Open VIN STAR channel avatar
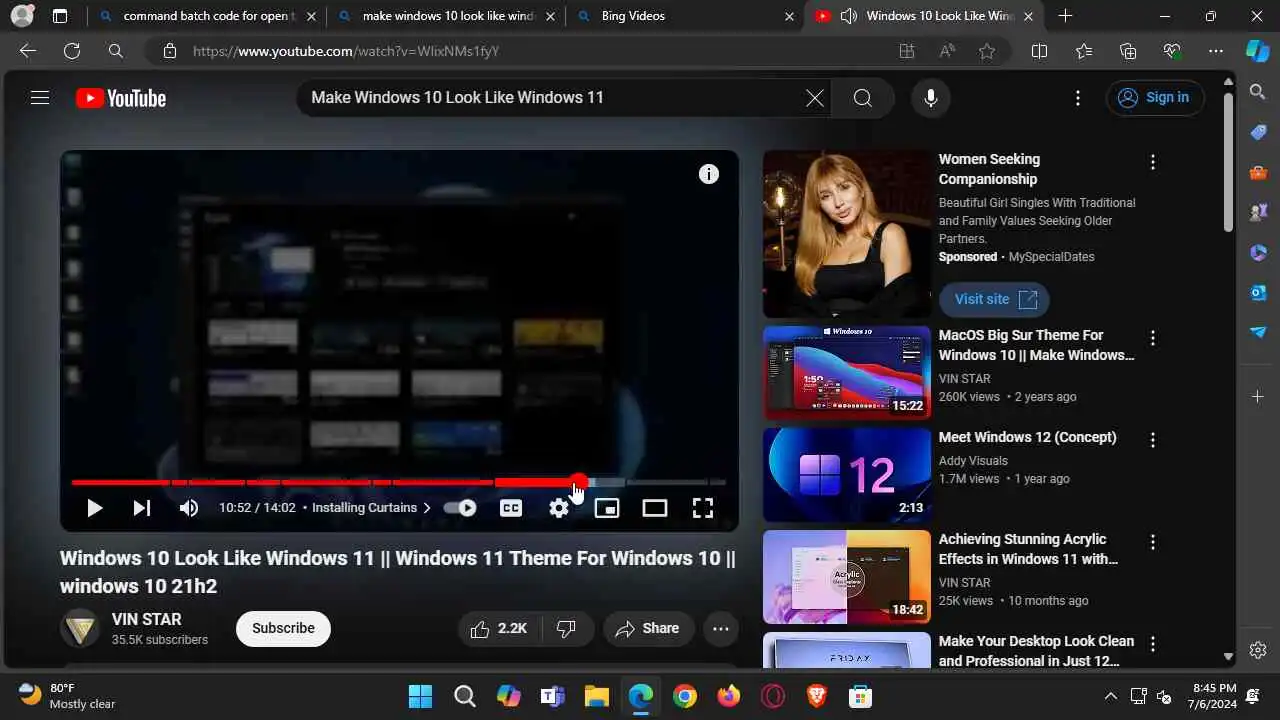 coord(80,628)
